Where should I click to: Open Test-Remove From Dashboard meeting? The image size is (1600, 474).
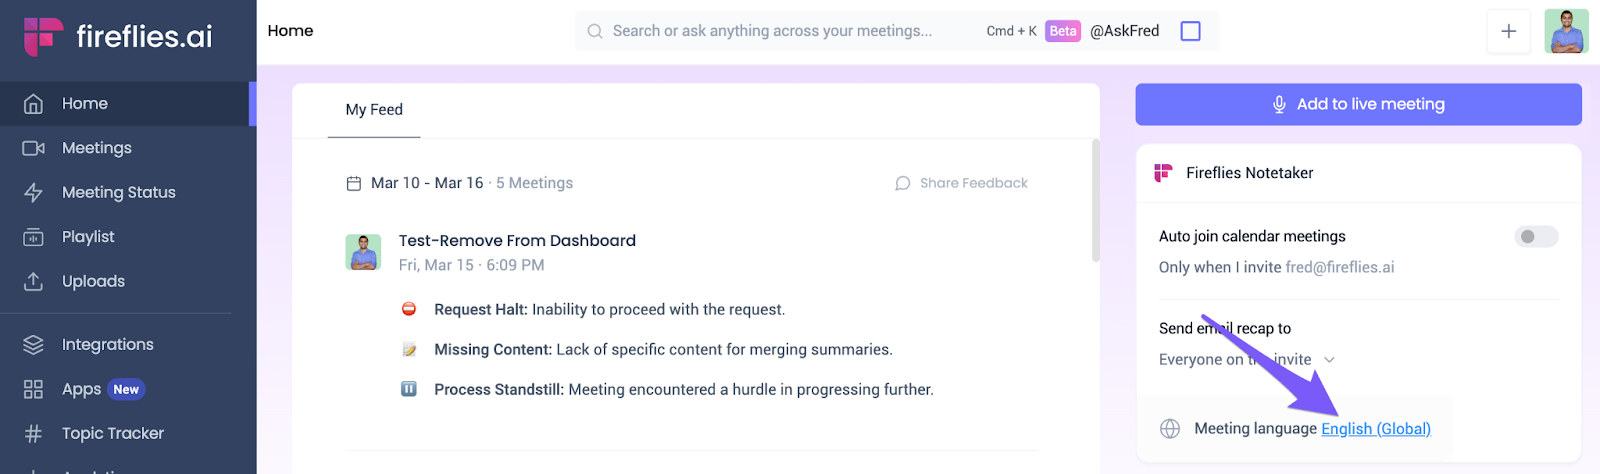pos(517,241)
